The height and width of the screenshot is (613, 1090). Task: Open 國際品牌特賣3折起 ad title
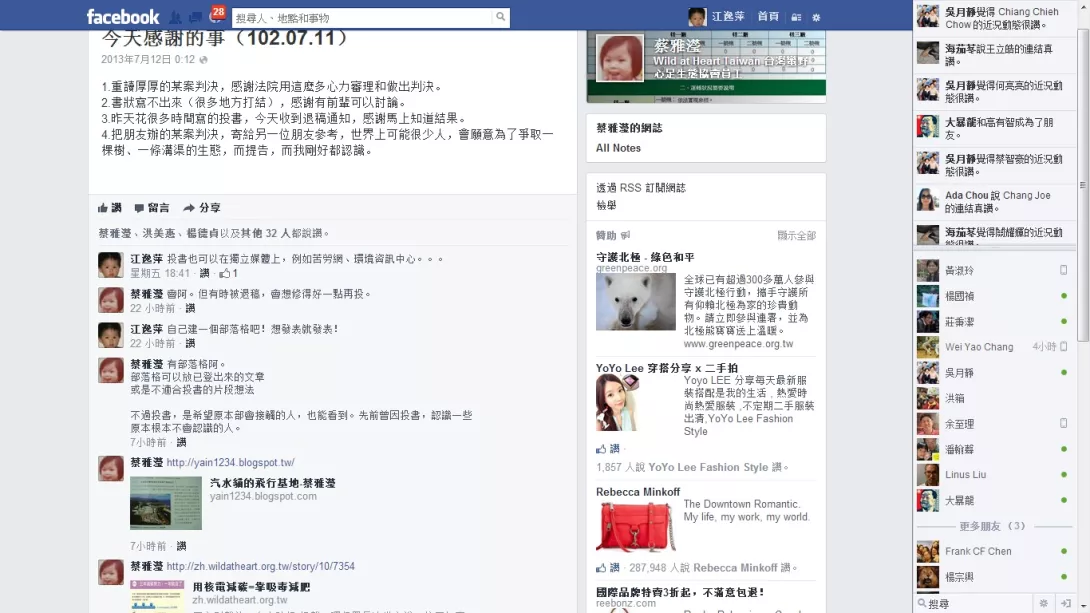pos(680,592)
